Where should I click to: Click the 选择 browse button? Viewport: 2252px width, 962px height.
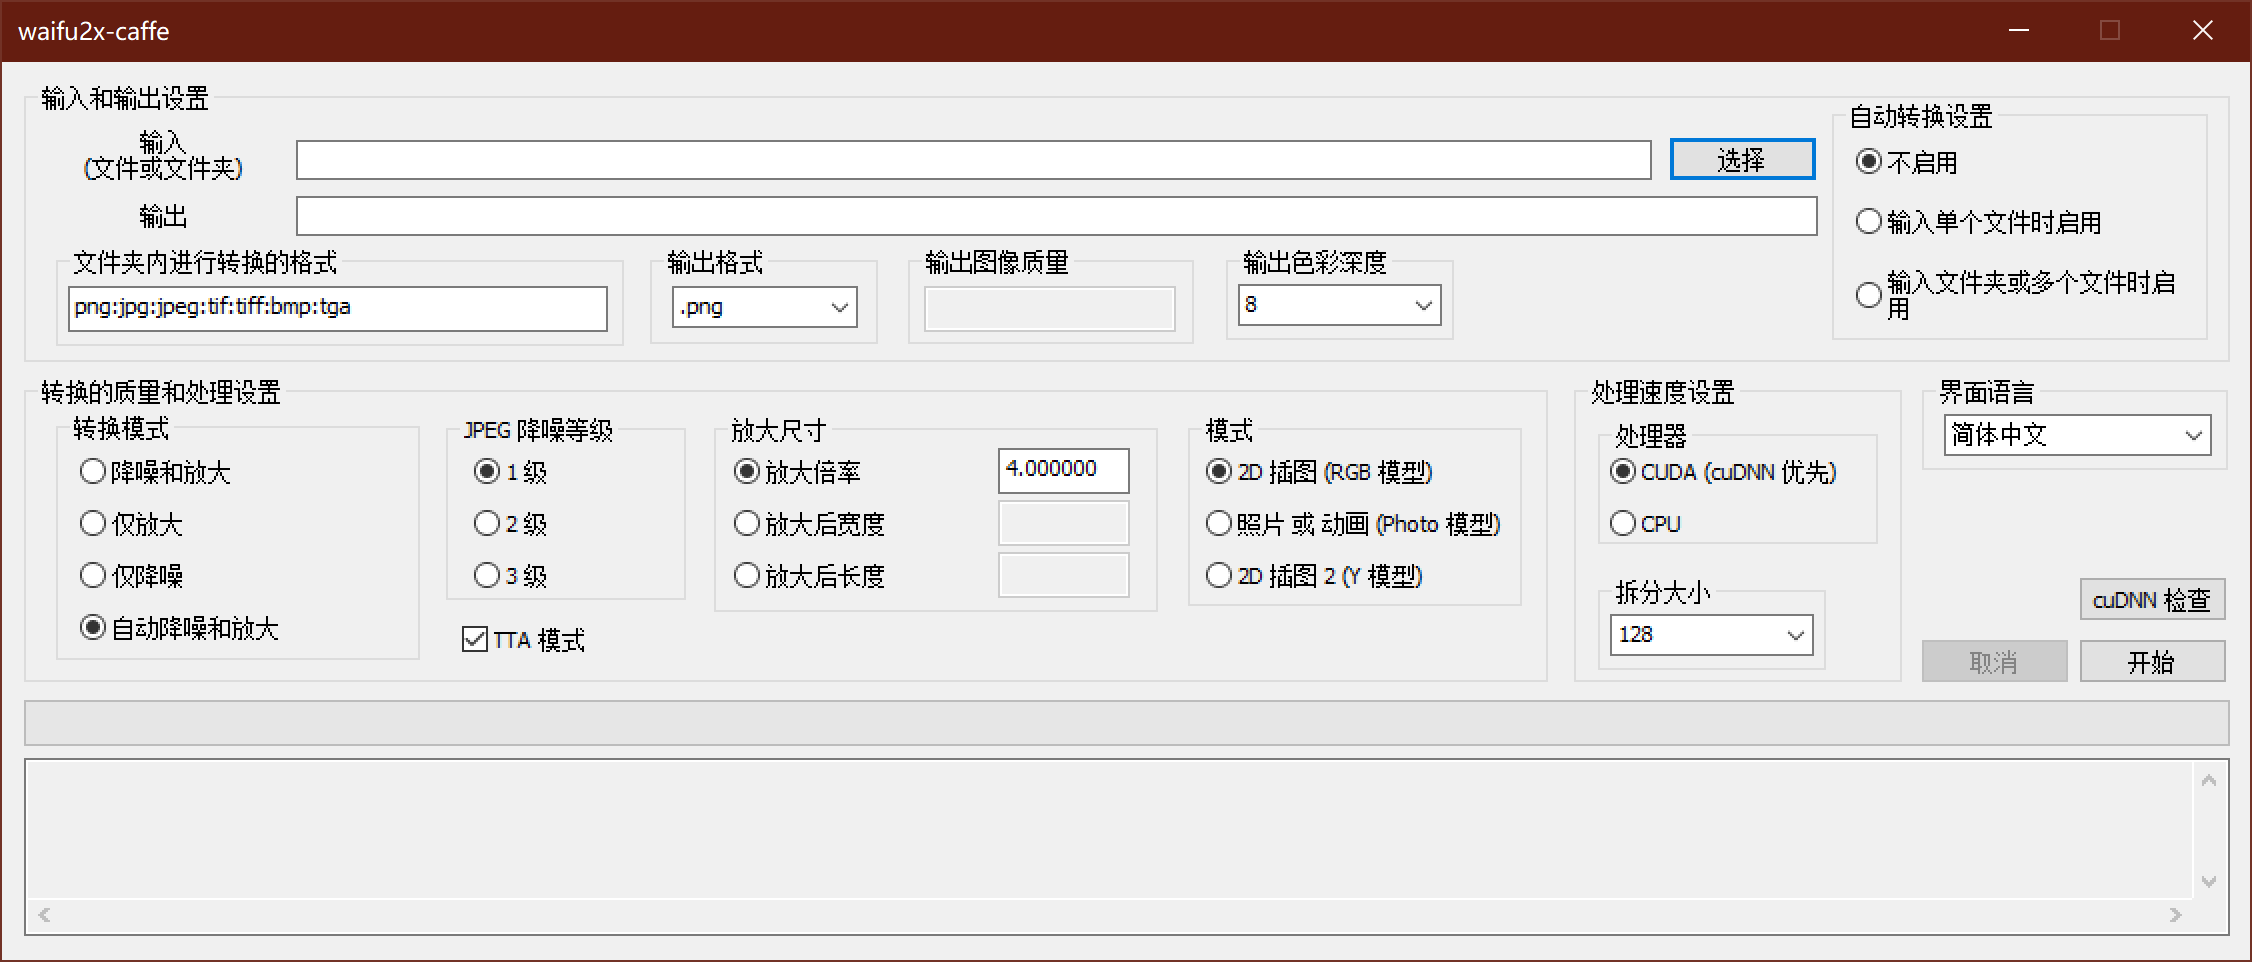1742,160
